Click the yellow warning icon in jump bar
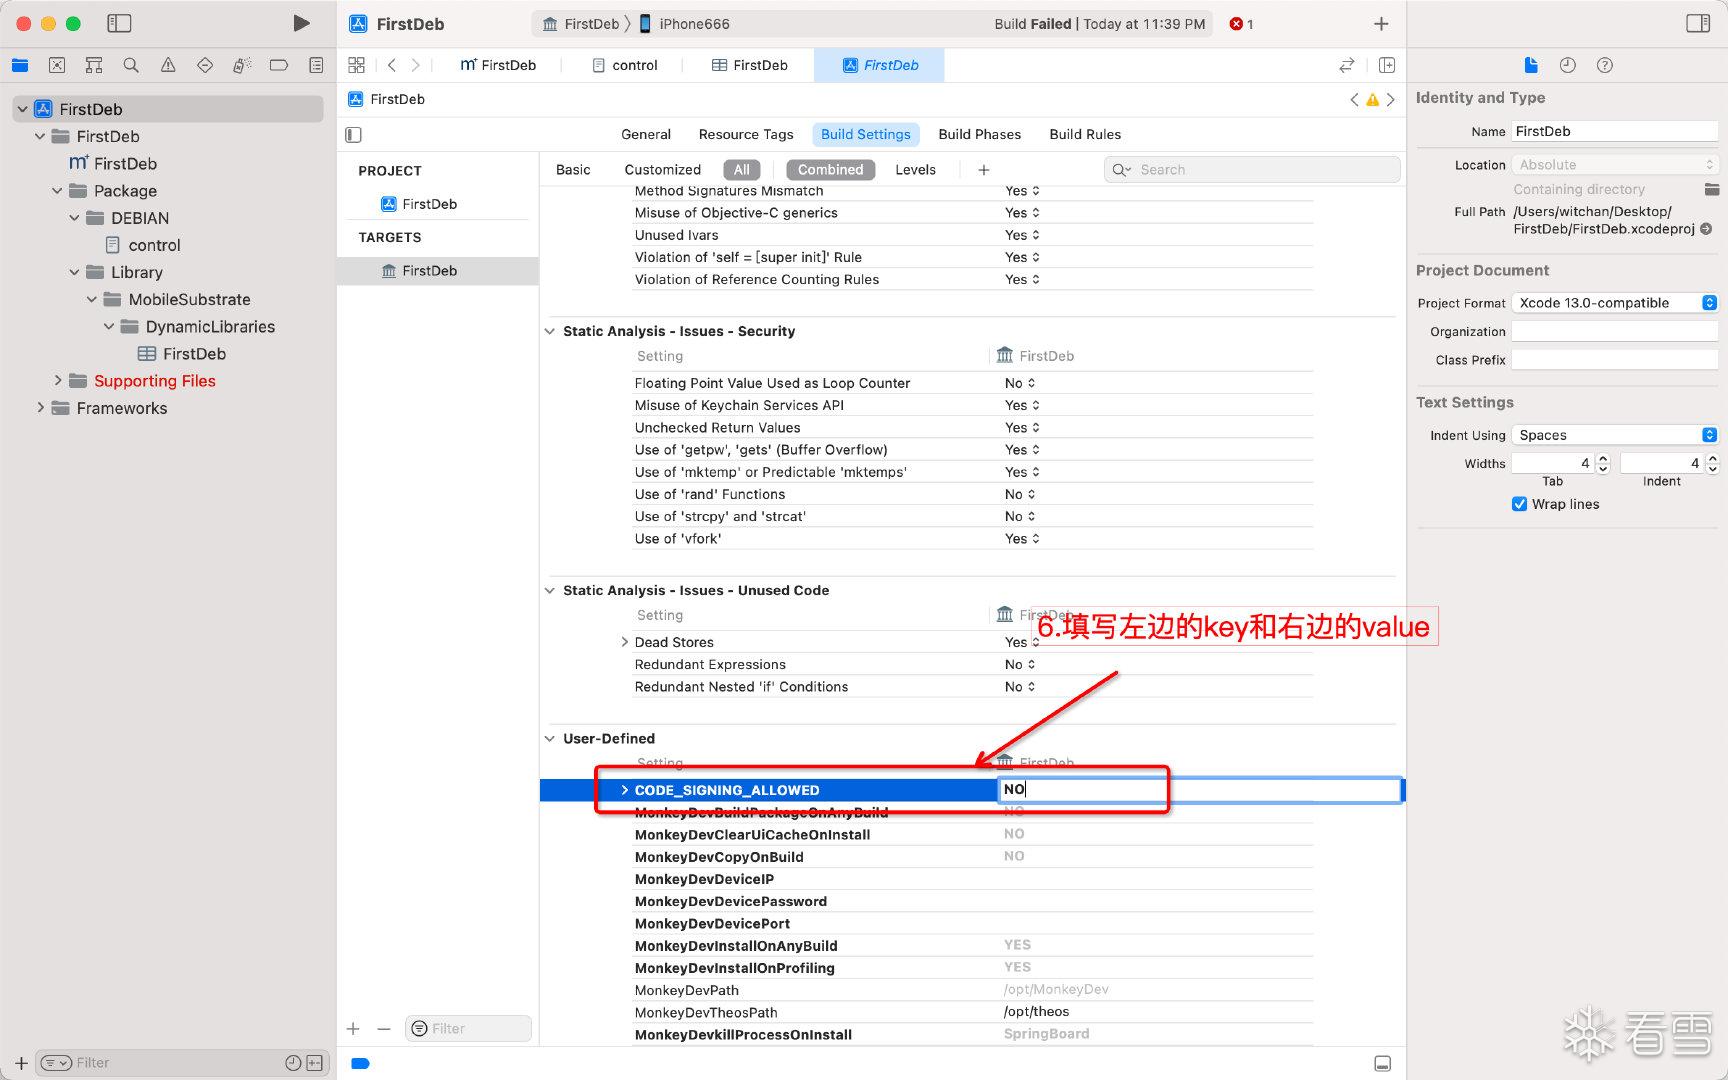Viewport: 1728px width, 1080px height. click(1372, 99)
